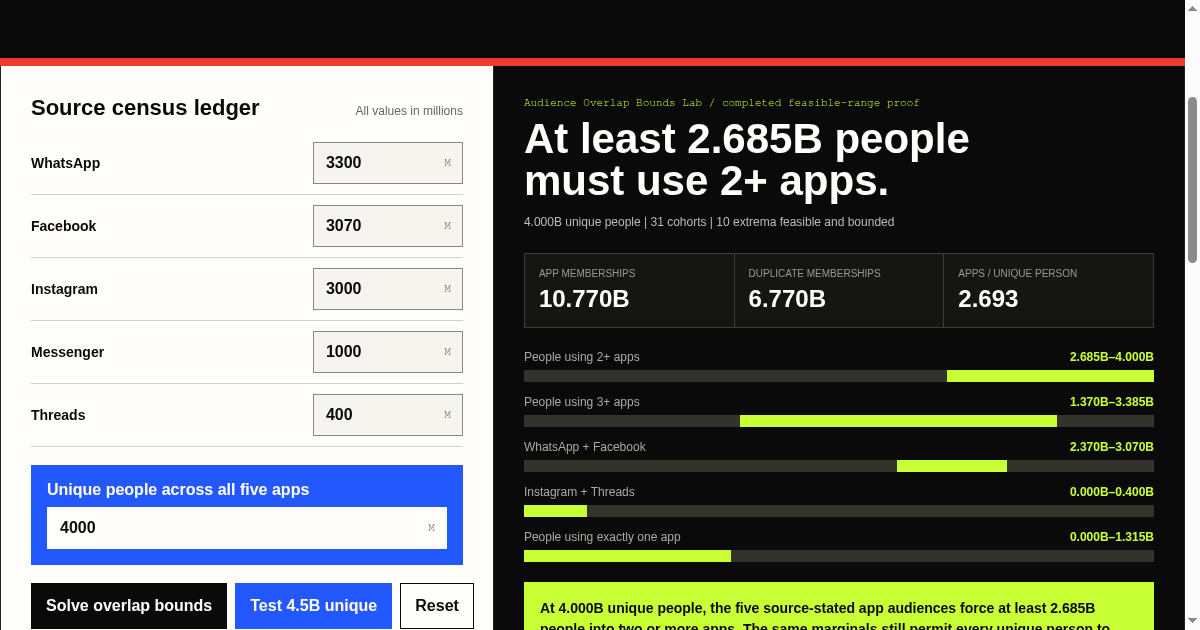Click the App Memberships 10.770B card
Viewport: 1200px width, 630px height.
pyautogui.click(x=629, y=290)
